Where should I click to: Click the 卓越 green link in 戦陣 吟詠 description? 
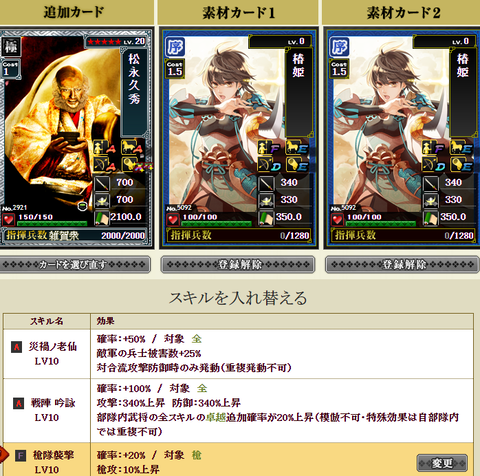(216, 417)
